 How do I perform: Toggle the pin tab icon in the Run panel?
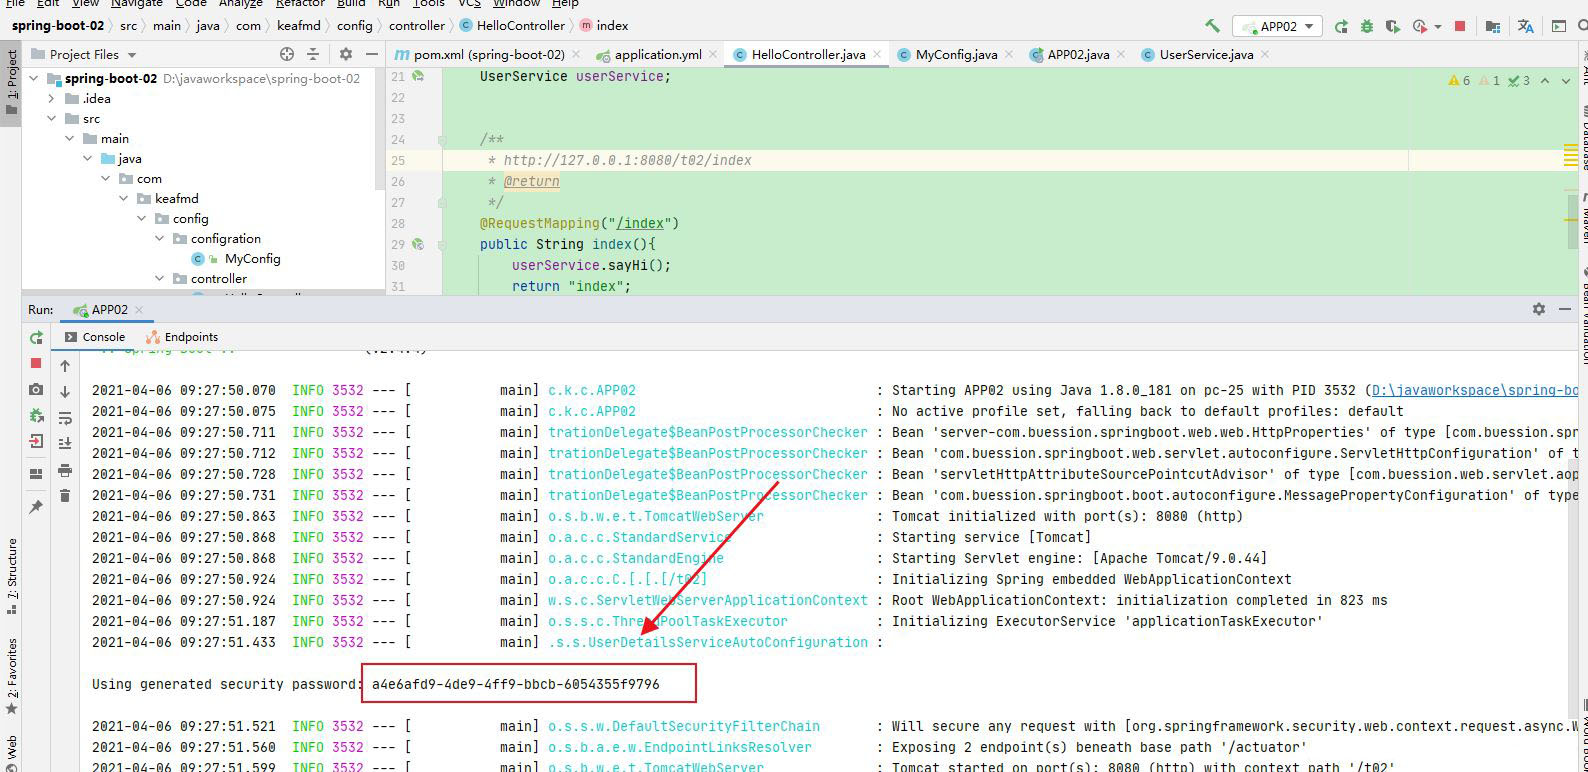[36, 507]
